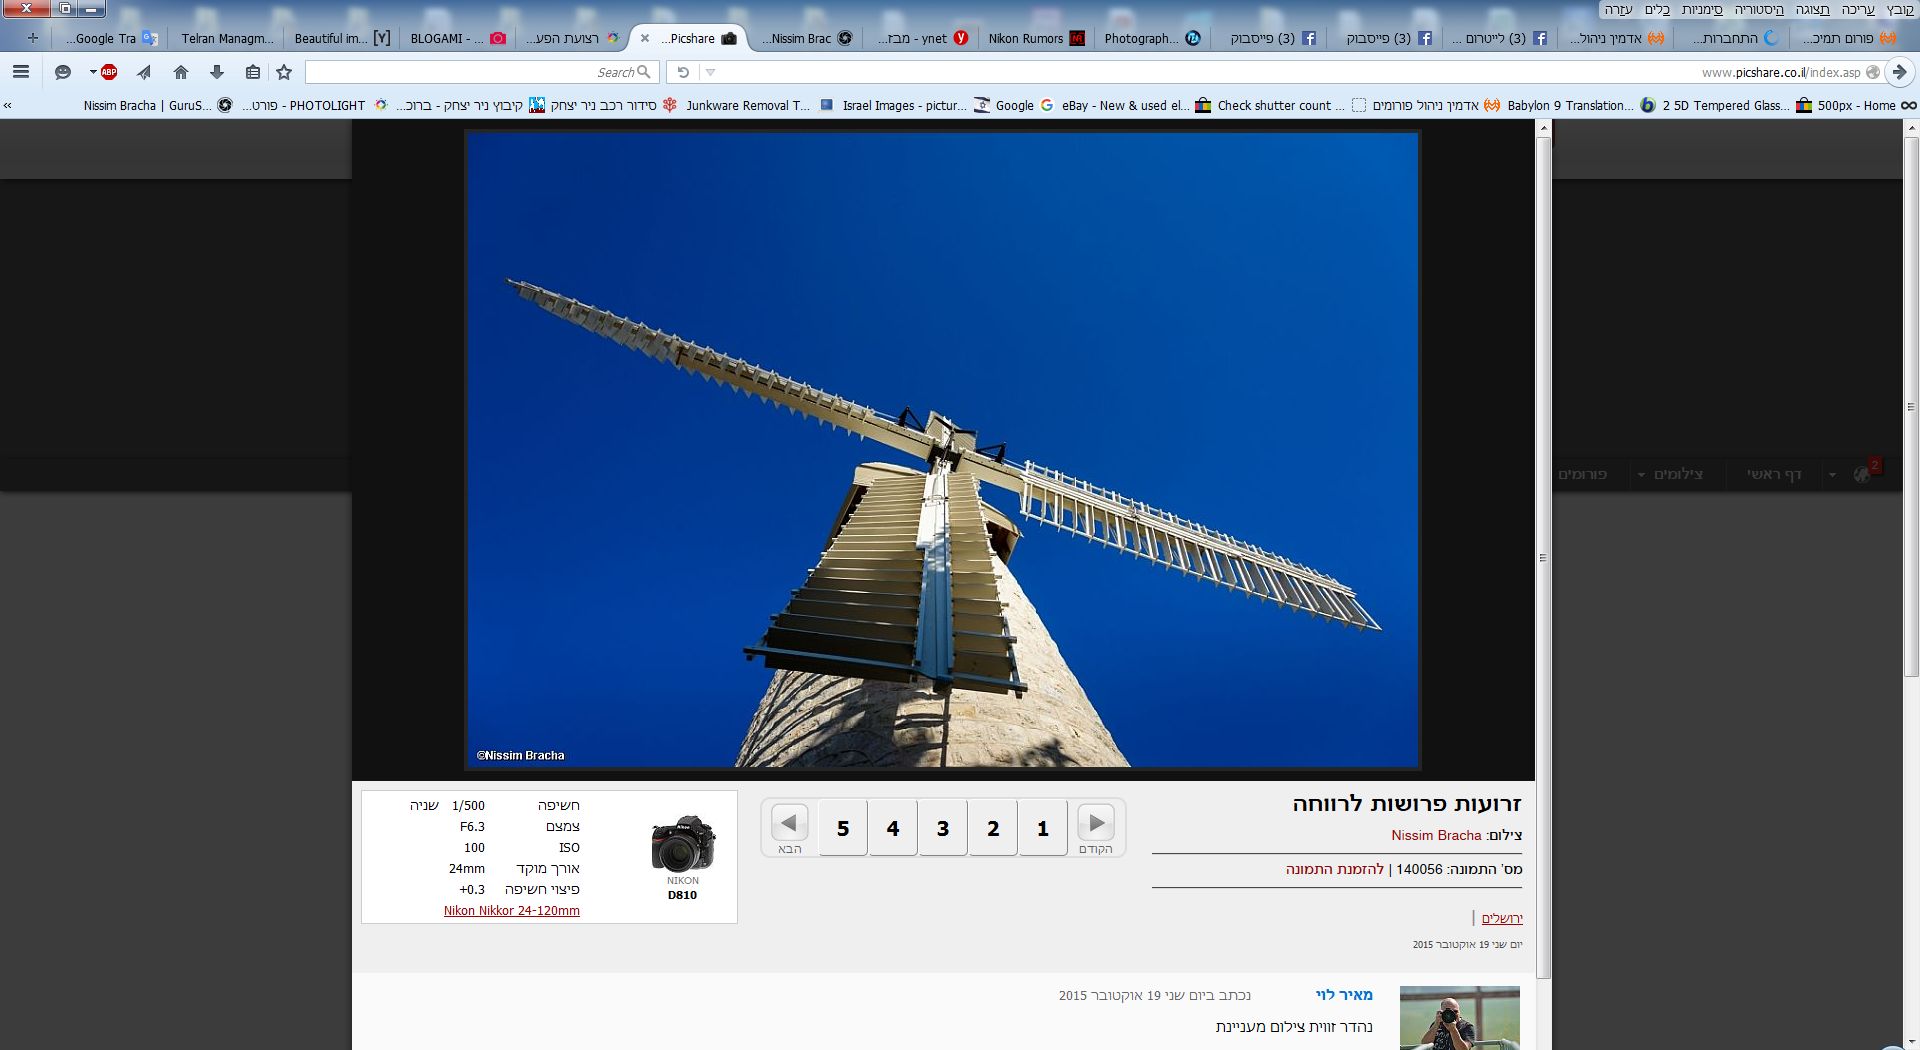
Task: Go to photo number 3 in pager
Action: (x=942, y=828)
